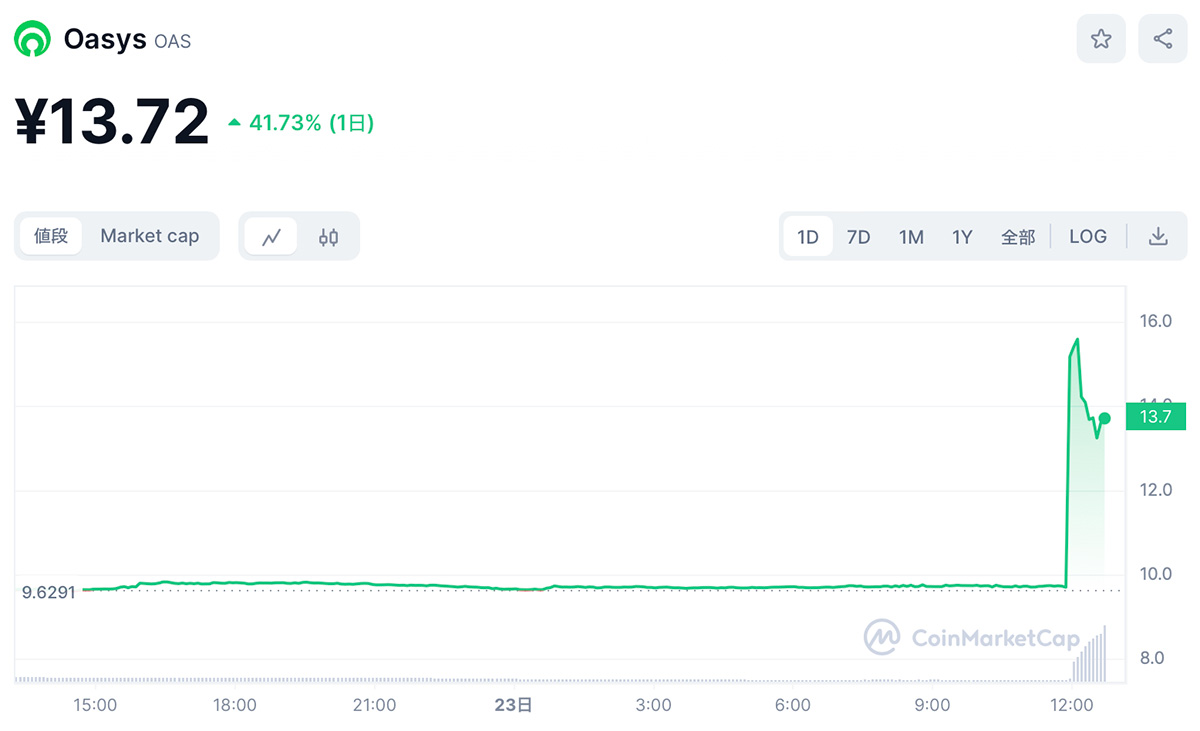Toggle LOG scale on chart
Screen dimensions: 1200x731
pyautogui.click(x=1088, y=237)
